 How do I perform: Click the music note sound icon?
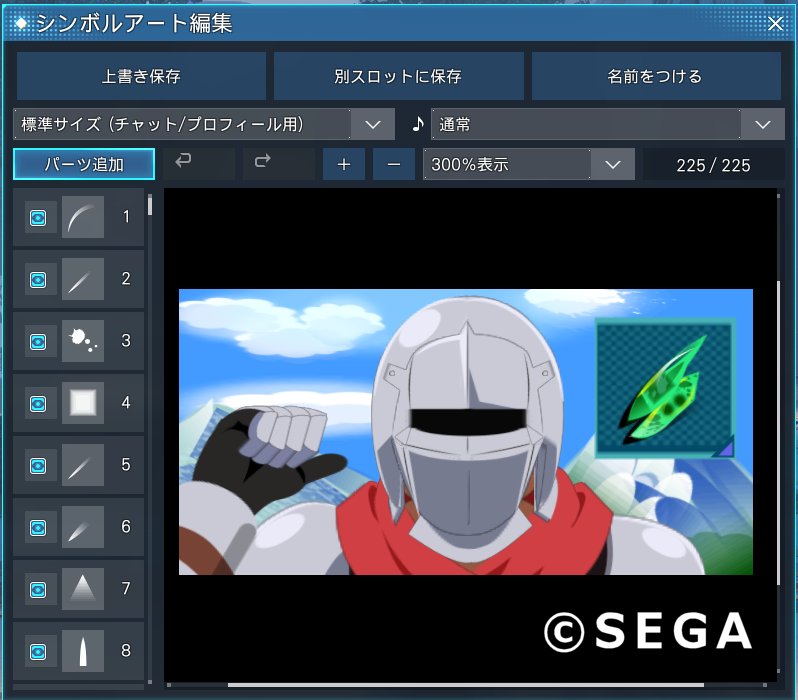[418, 124]
